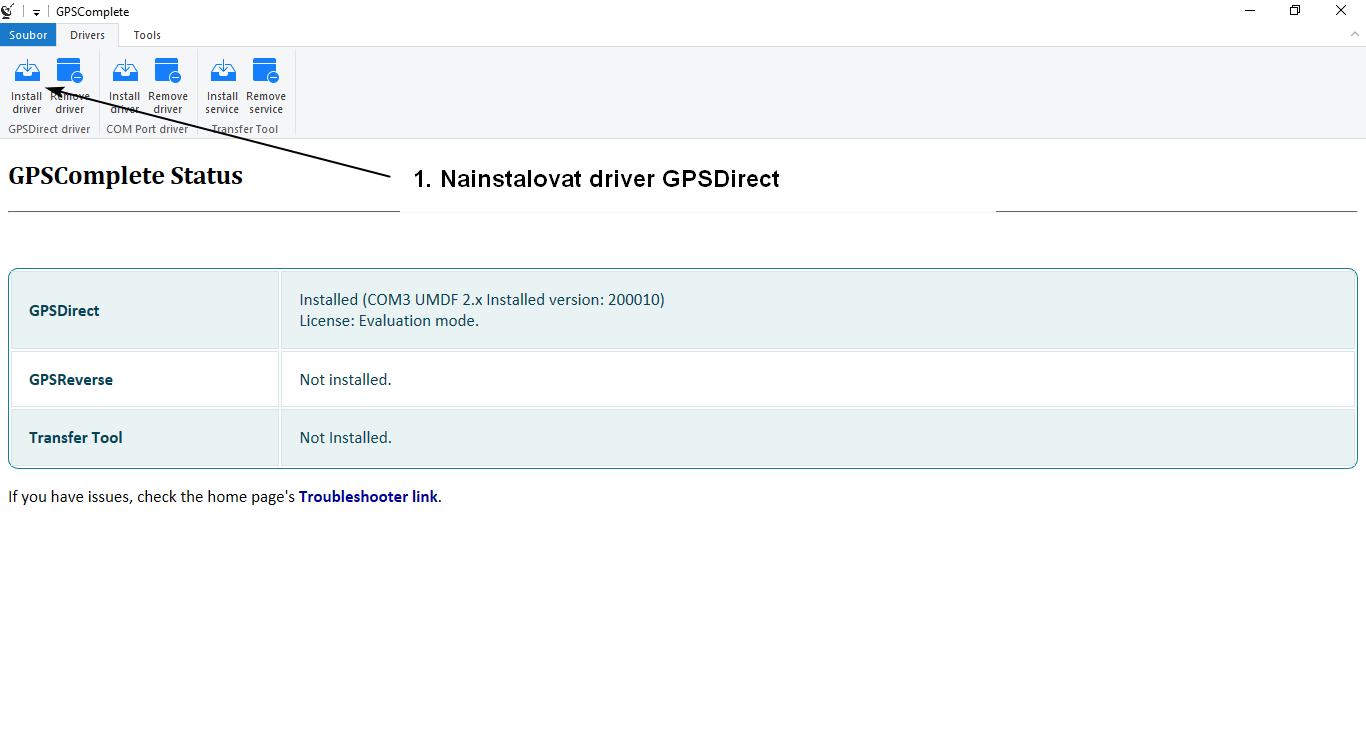The width and height of the screenshot is (1366, 738).
Task: Switch to the Tools ribbon tab
Action: pyautogui.click(x=146, y=34)
